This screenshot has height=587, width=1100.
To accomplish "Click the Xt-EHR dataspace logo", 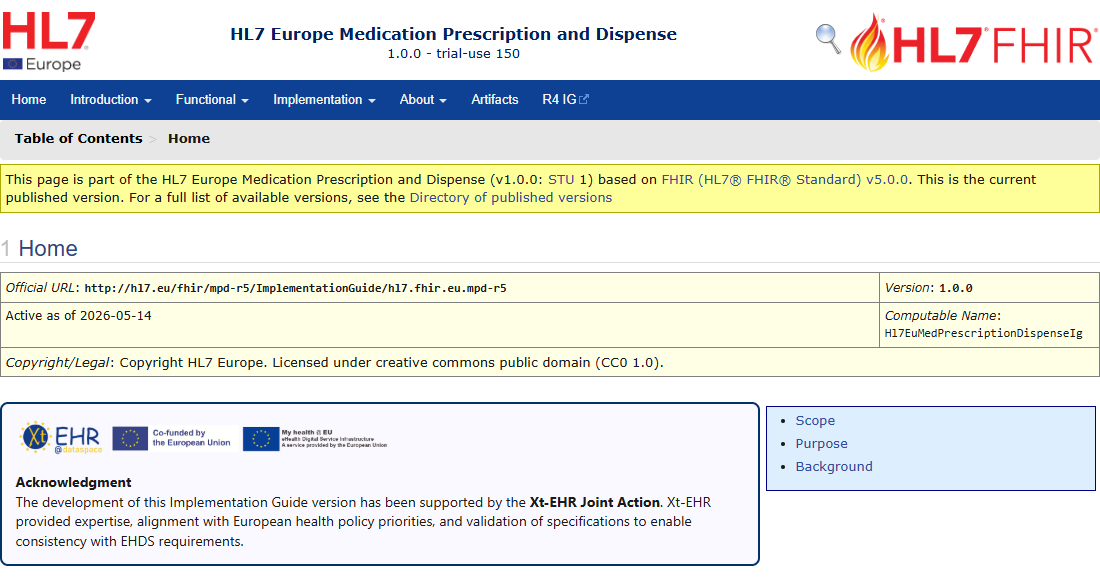I will pyautogui.click(x=61, y=438).
